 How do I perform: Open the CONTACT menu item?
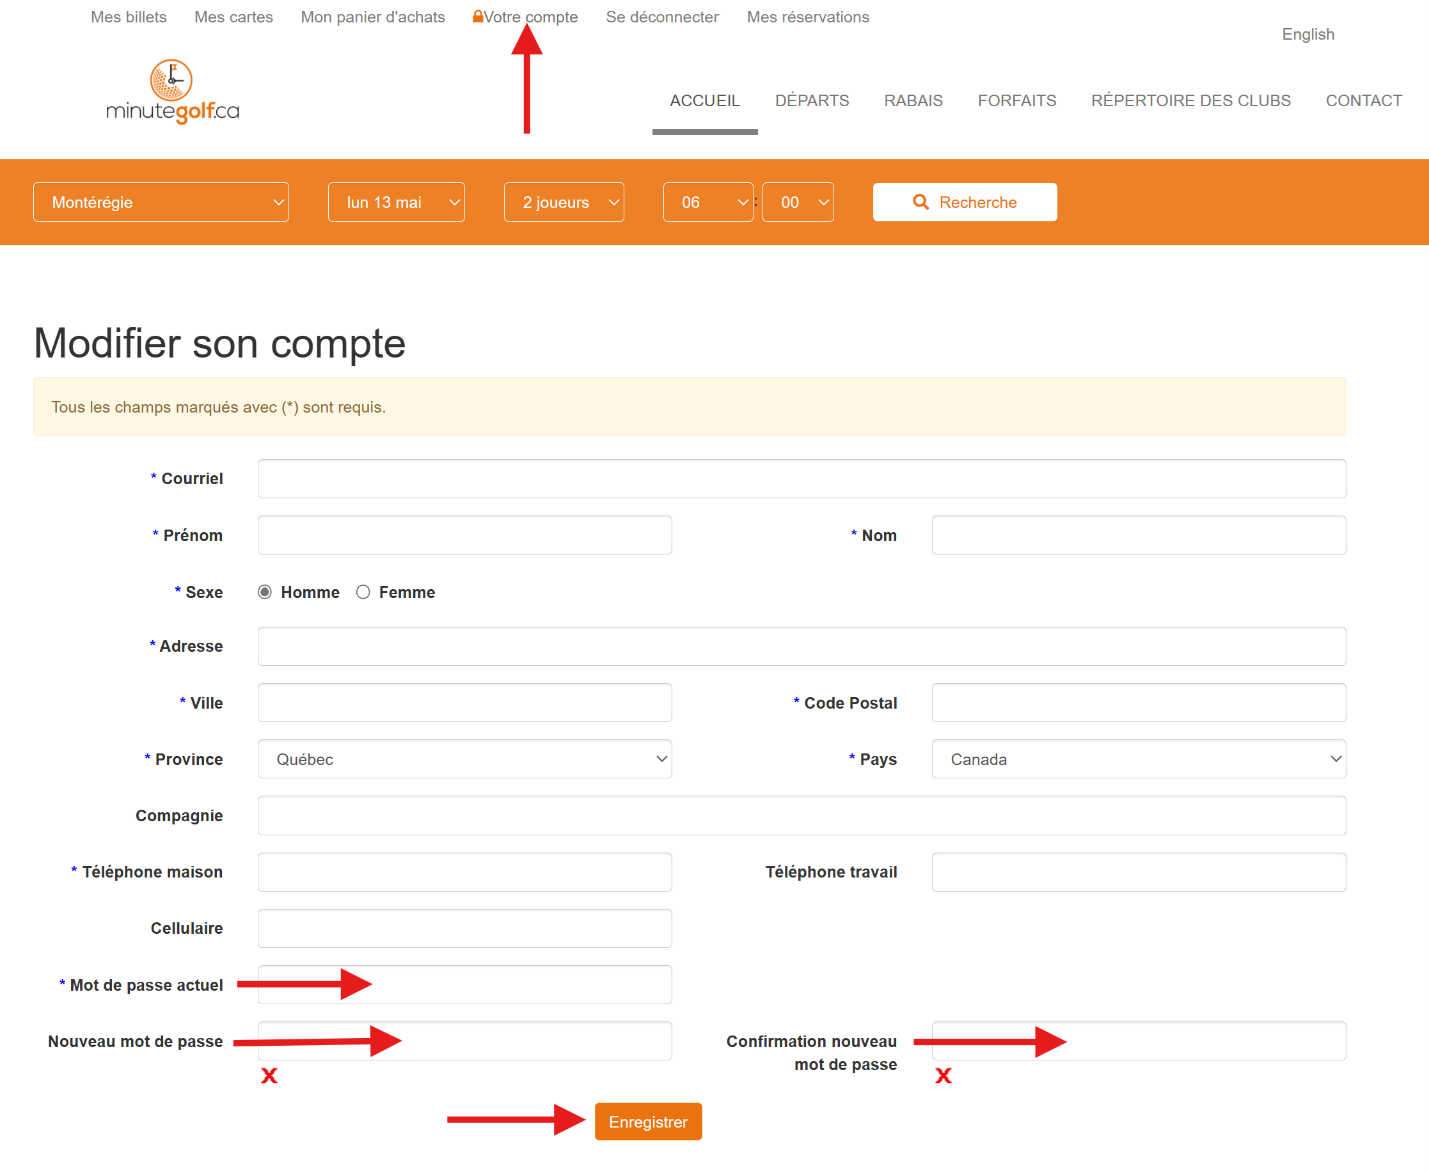(1364, 101)
